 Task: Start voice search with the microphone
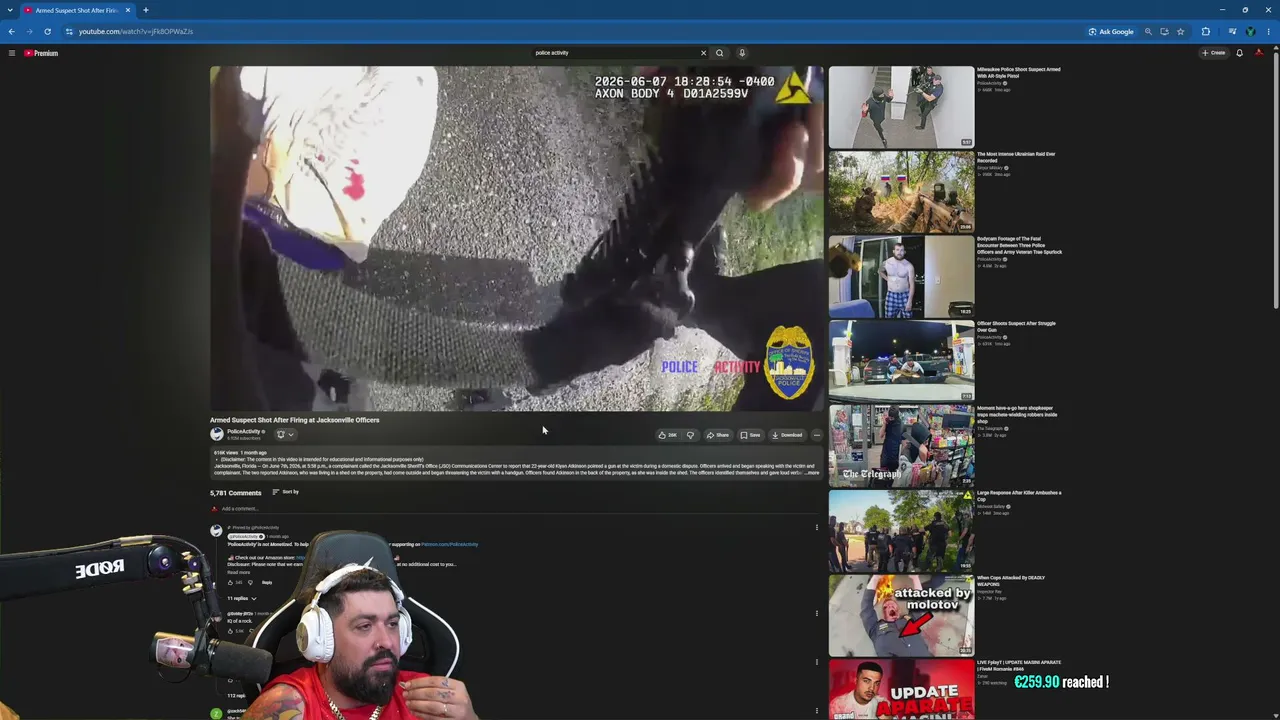click(742, 53)
